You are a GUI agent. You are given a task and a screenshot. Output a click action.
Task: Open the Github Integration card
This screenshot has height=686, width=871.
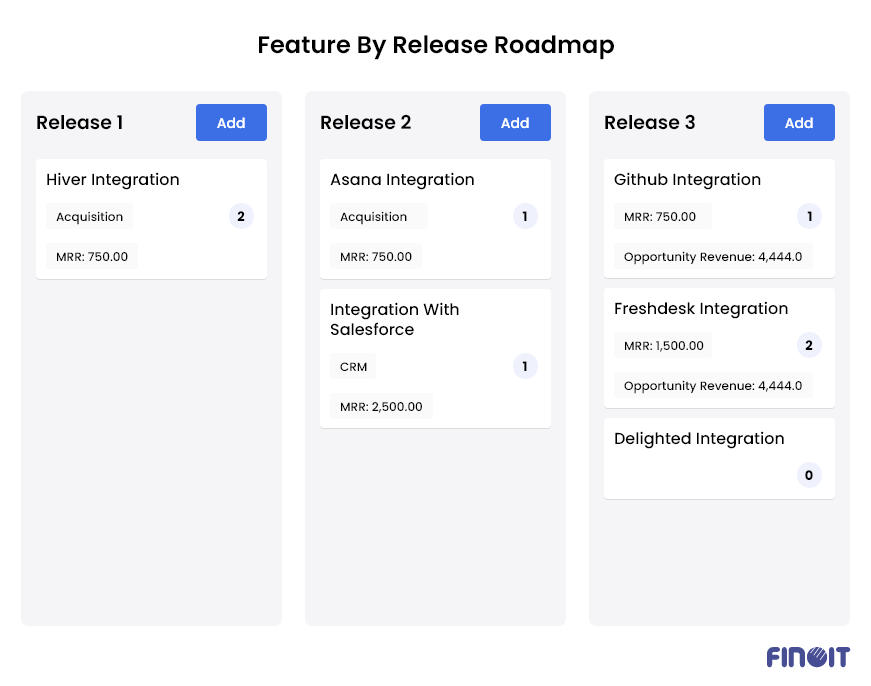click(x=687, y=179)
